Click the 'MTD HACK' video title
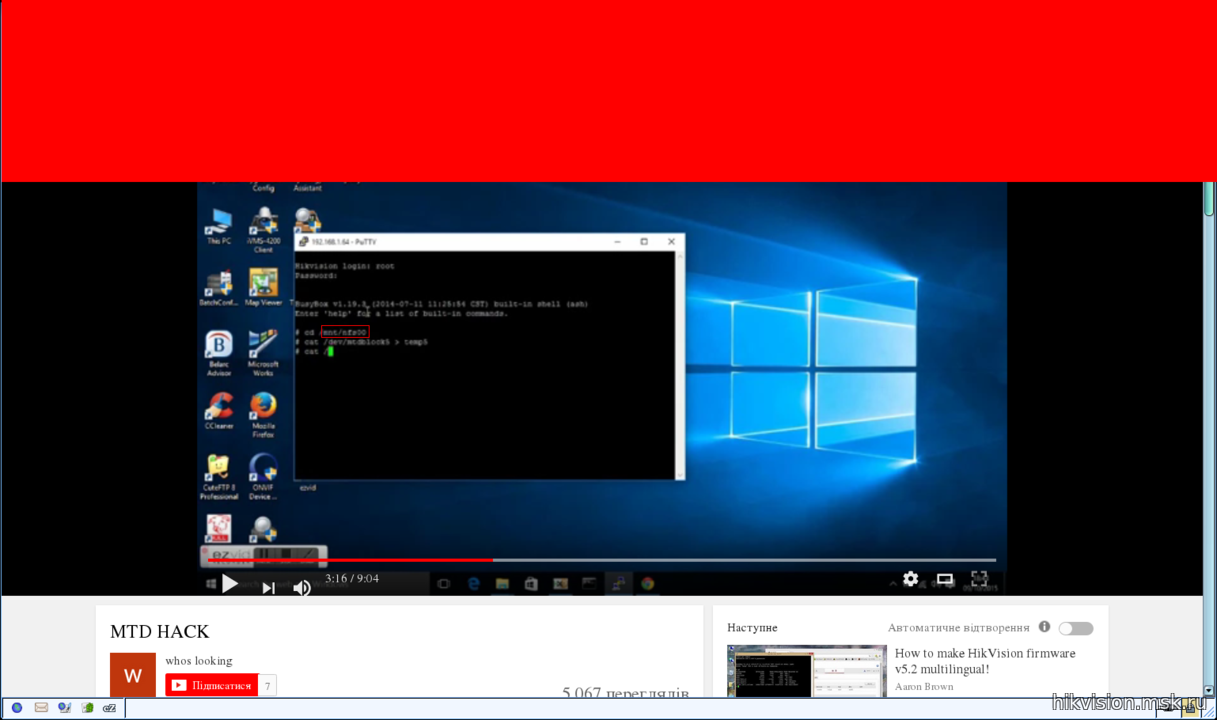Screen dimensions: 1217x720 point(160,632)
